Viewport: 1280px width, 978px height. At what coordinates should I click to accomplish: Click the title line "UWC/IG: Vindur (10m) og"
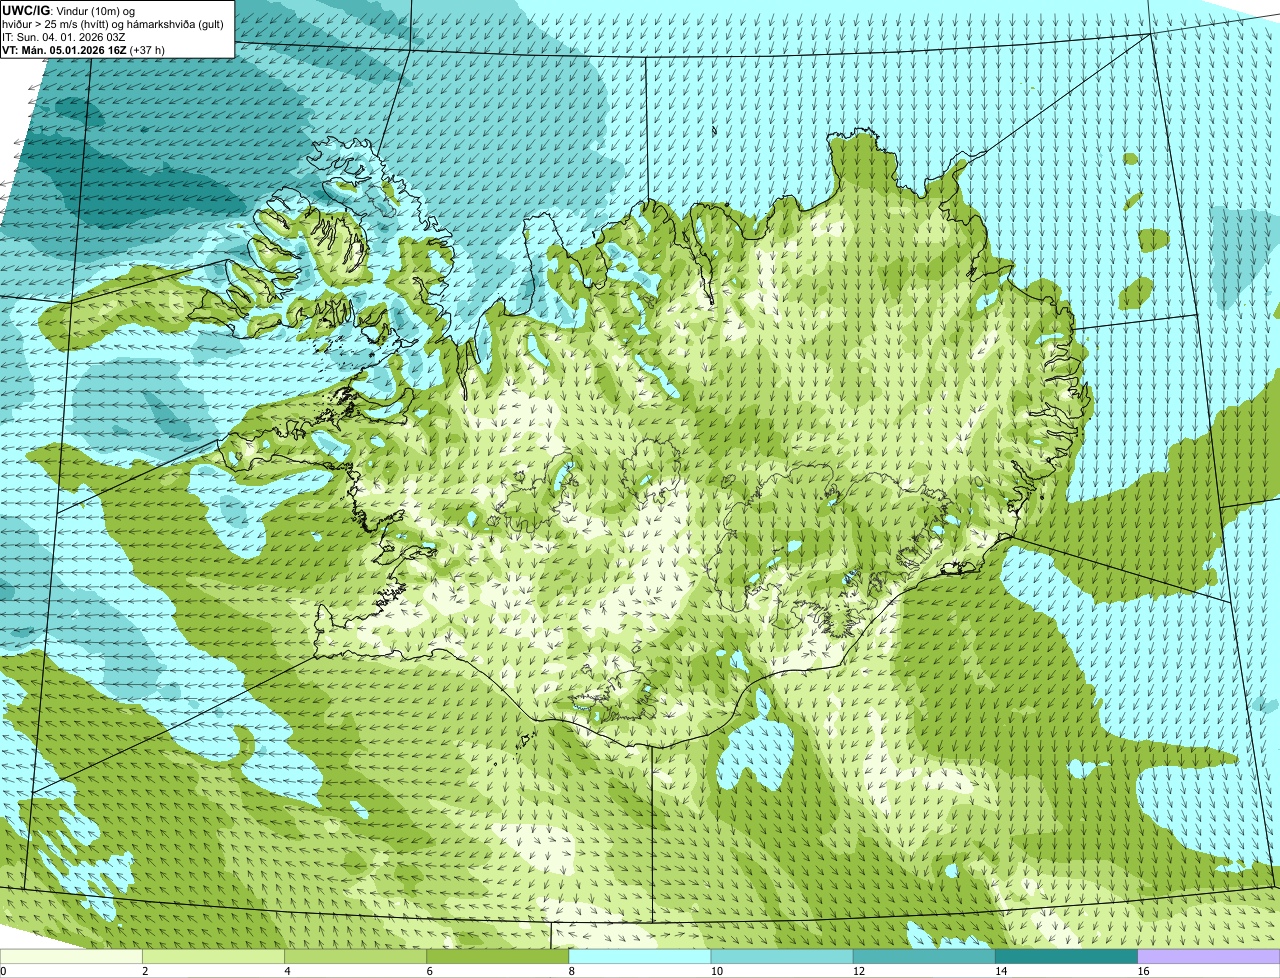click(x=69, y=10)
